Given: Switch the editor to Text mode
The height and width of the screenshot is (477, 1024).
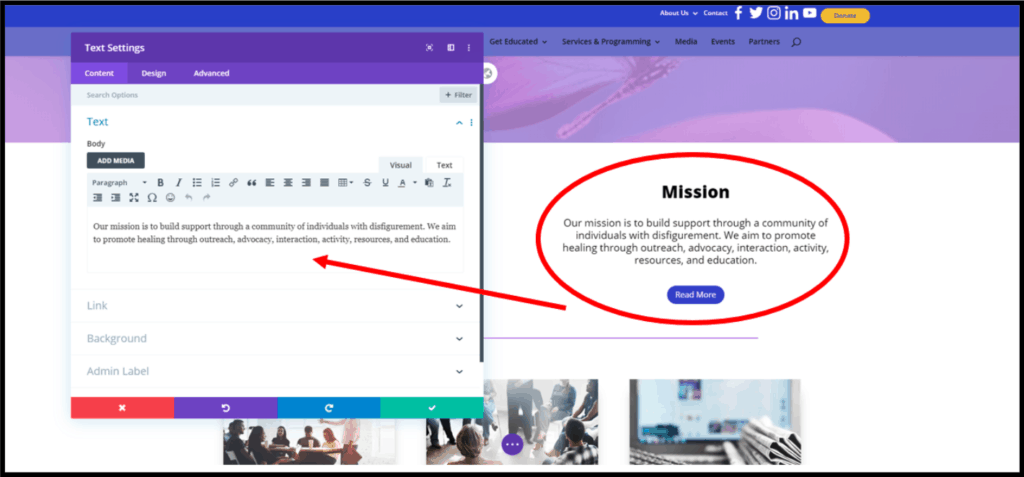Looking at the screenshot, I should point(444,165).
